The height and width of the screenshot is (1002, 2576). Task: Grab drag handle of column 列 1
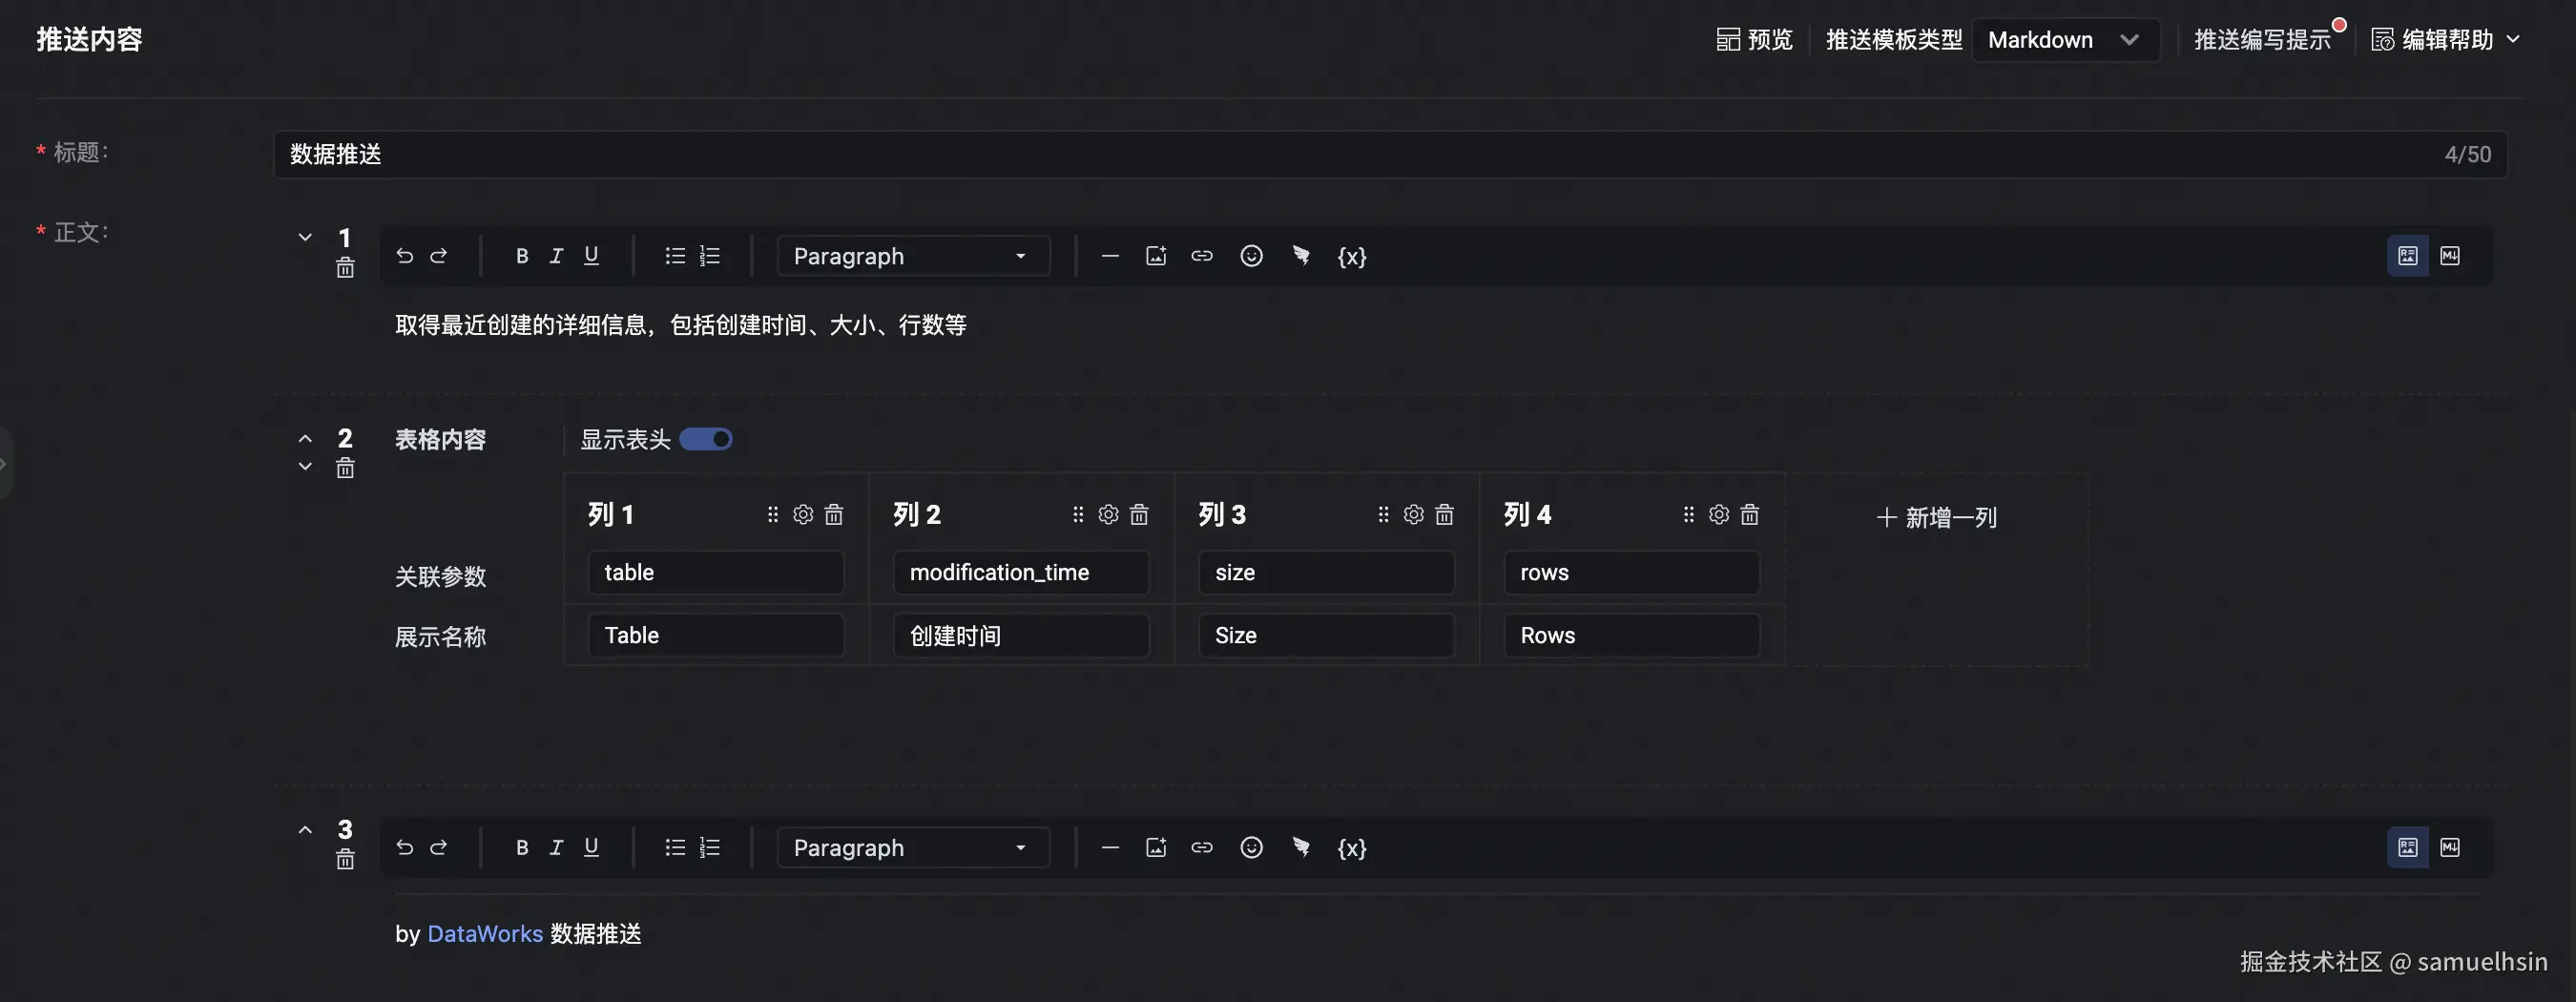tap(772, 514)
